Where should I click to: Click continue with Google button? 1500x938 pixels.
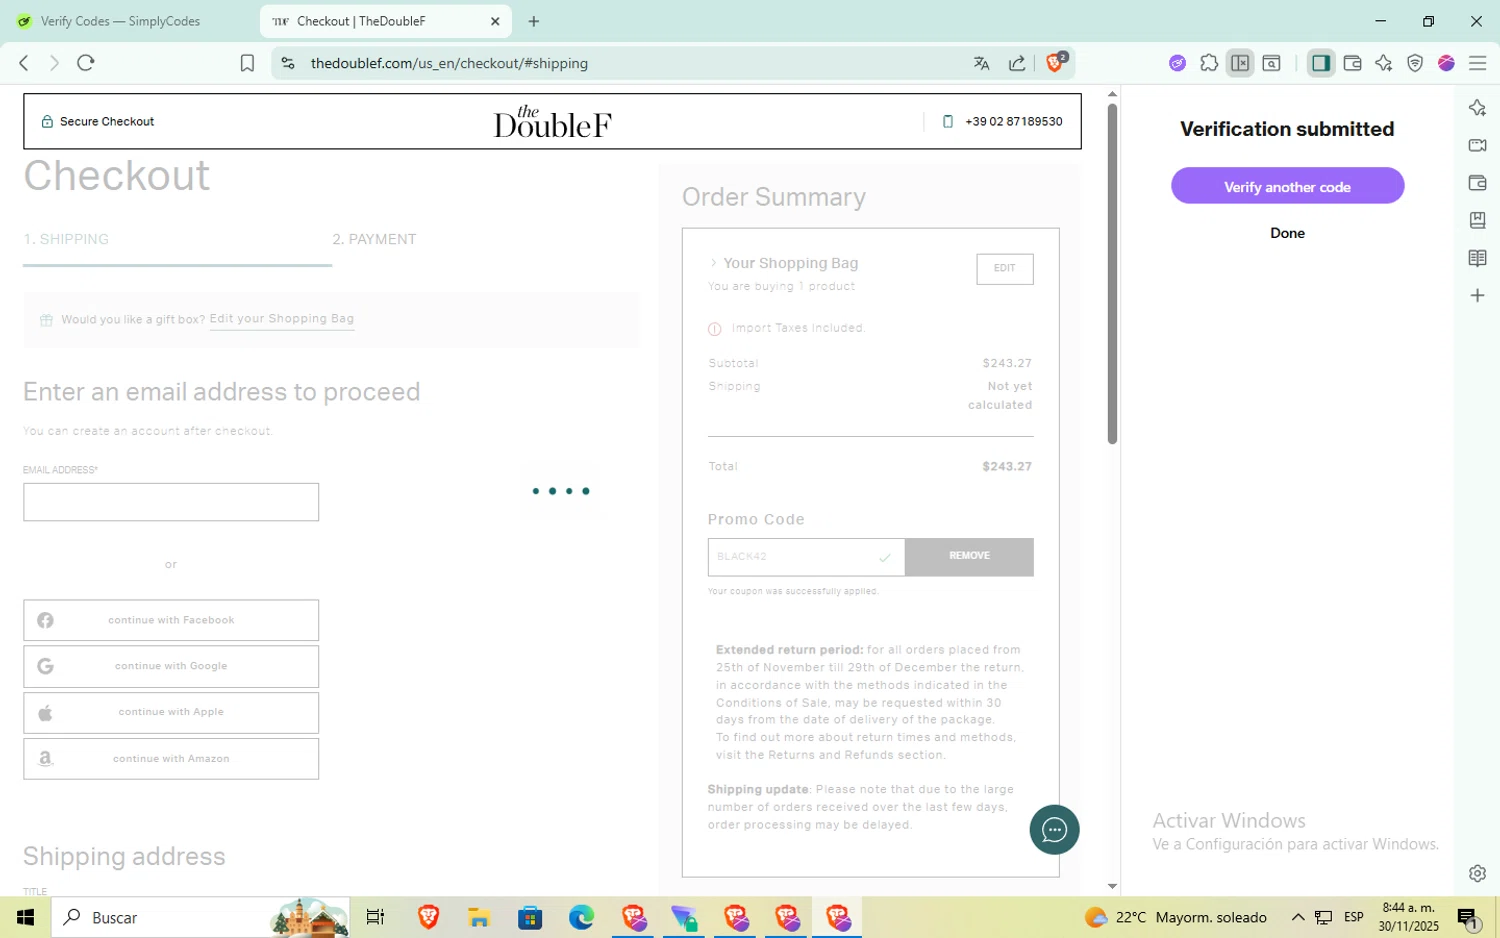pyautogui.click(x=171, y=666)
